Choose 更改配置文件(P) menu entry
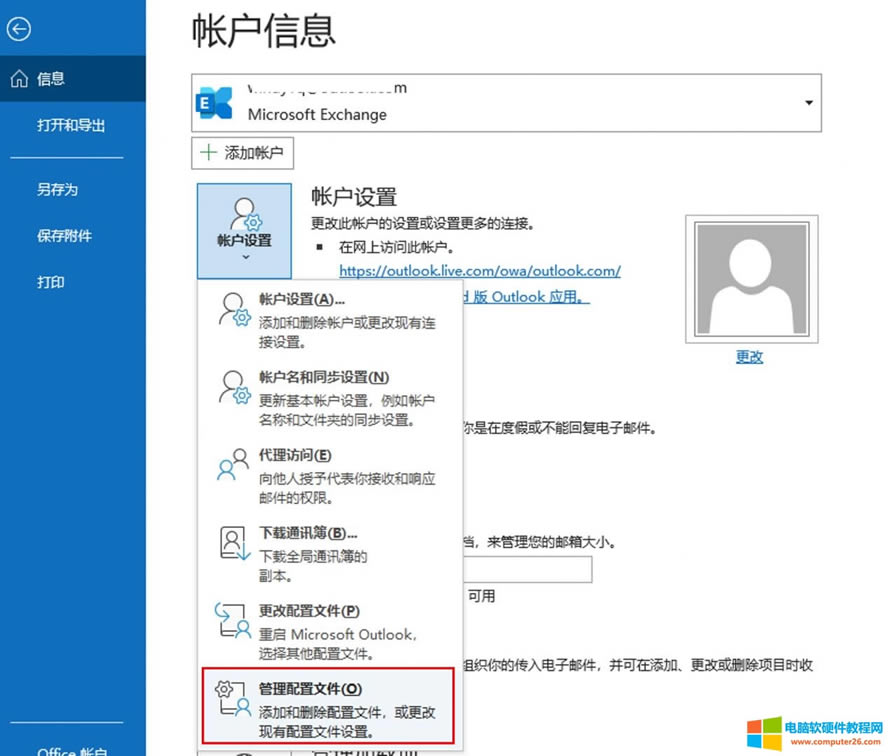890x756 pixels. [330, 631]
